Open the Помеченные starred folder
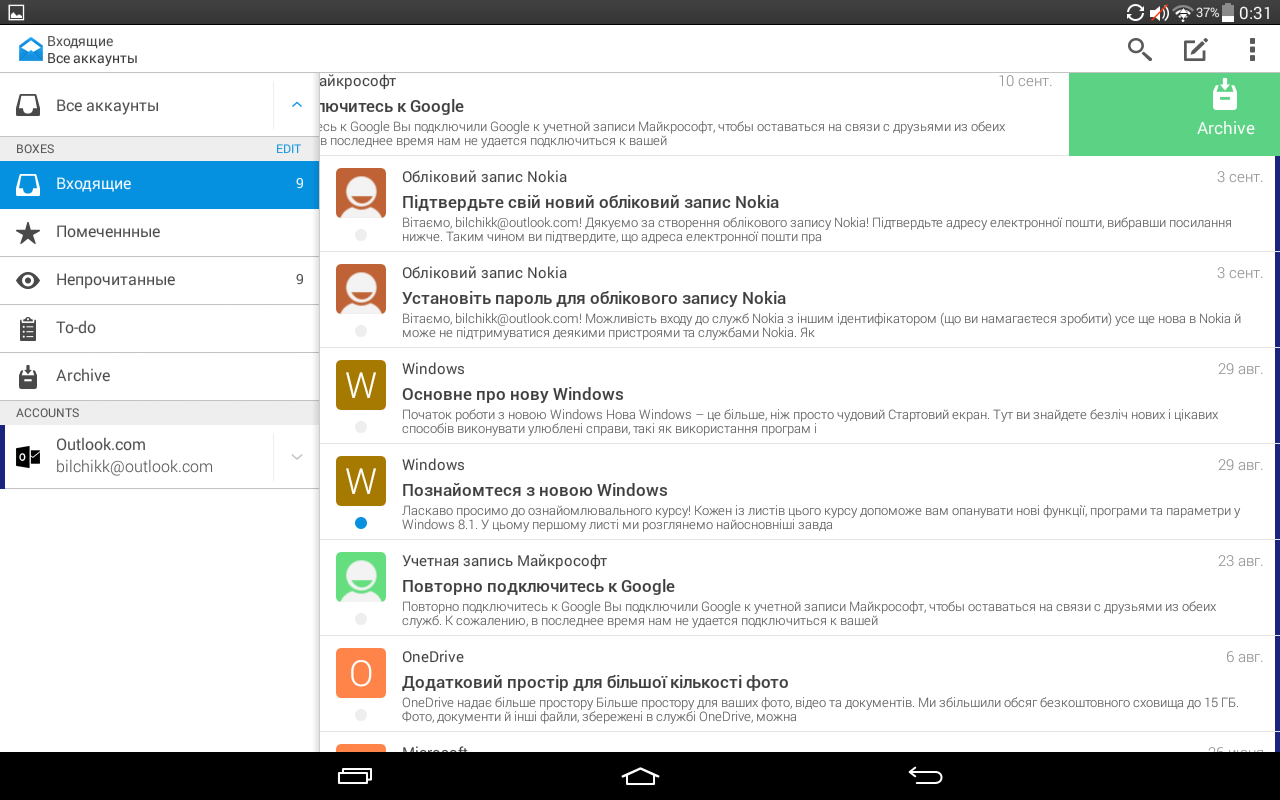This screenshot has height=800, width=1280. [160, 232]
